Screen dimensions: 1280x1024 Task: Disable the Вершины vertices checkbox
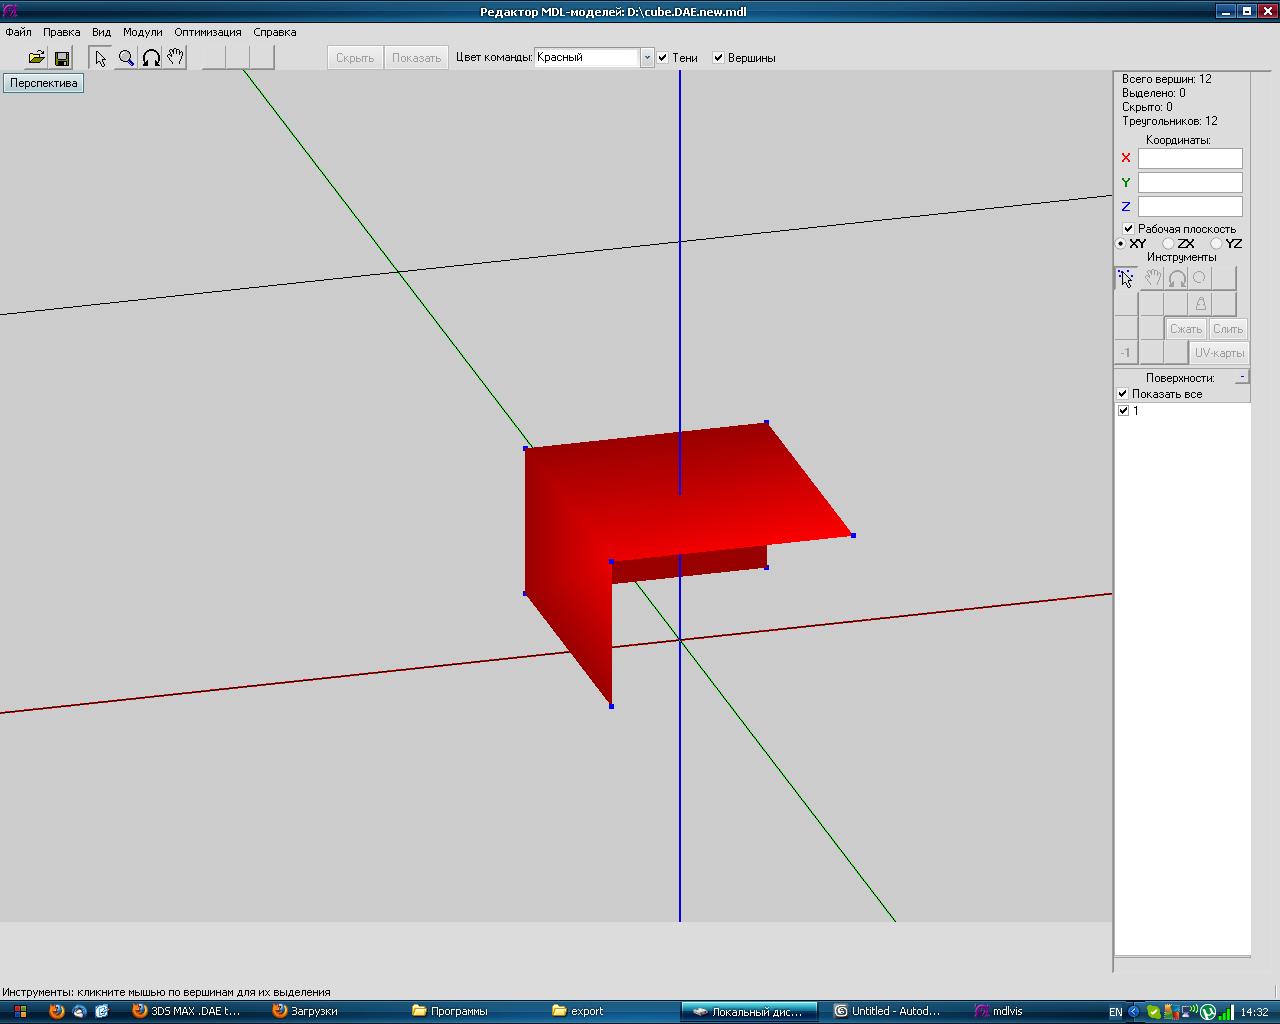point(718,58)
